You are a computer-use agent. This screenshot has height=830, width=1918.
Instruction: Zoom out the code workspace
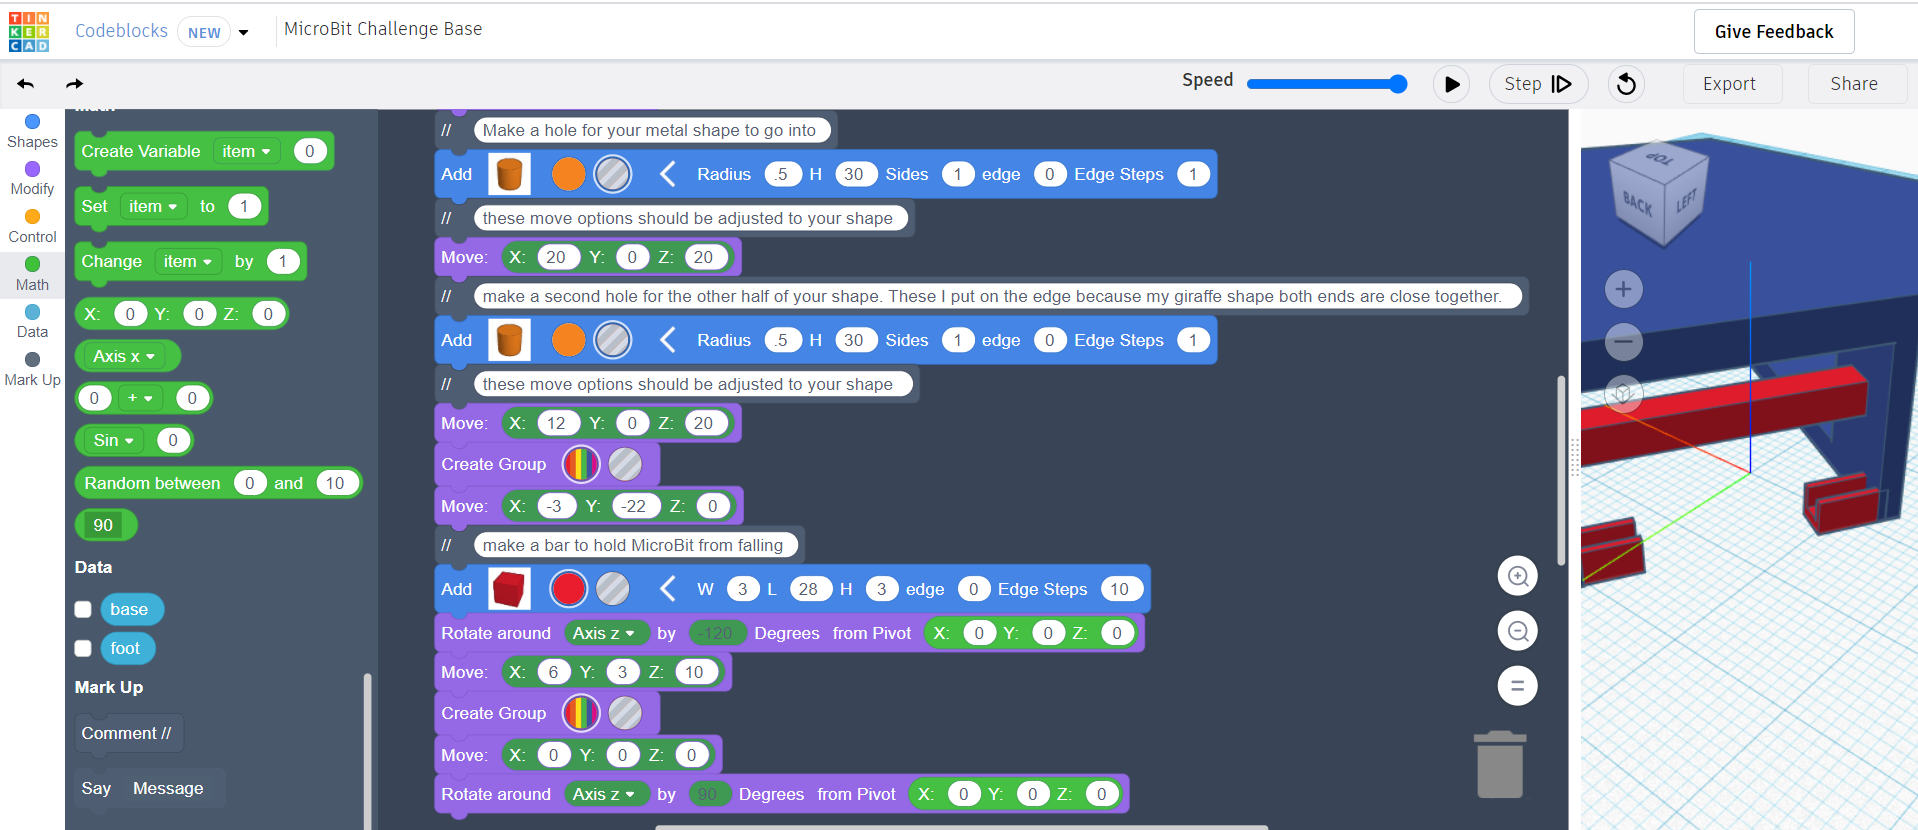click(x=1517, y=631)
